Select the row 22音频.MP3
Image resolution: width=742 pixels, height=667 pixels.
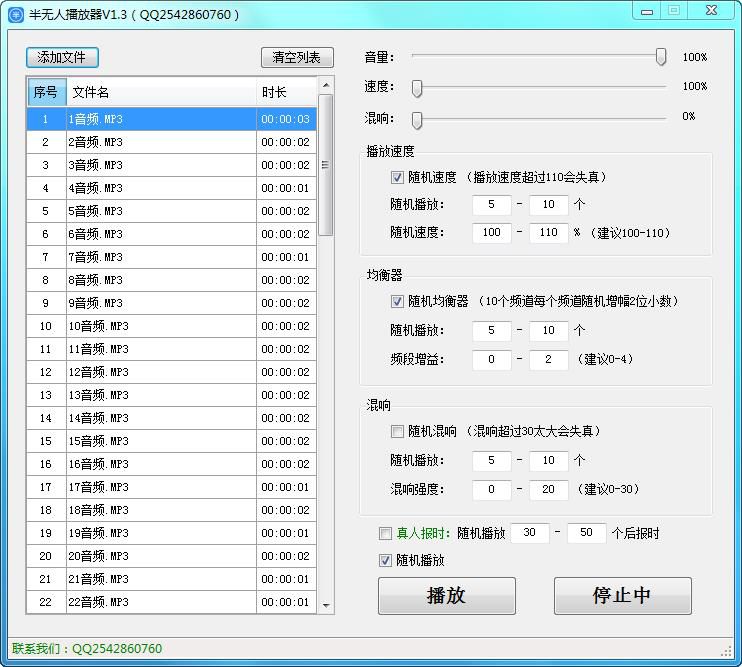click(171, 602)
